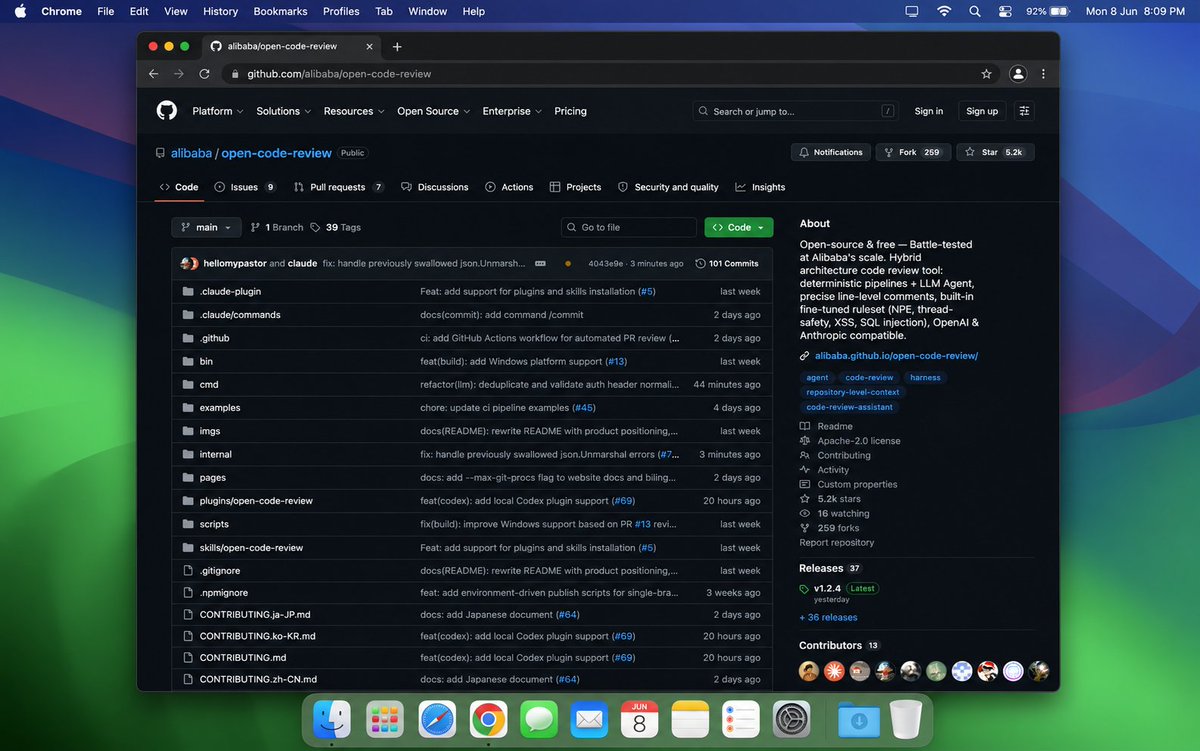Click the Notifications button
The height and width of the screenshot is (751, 1200).
point(829,152)
